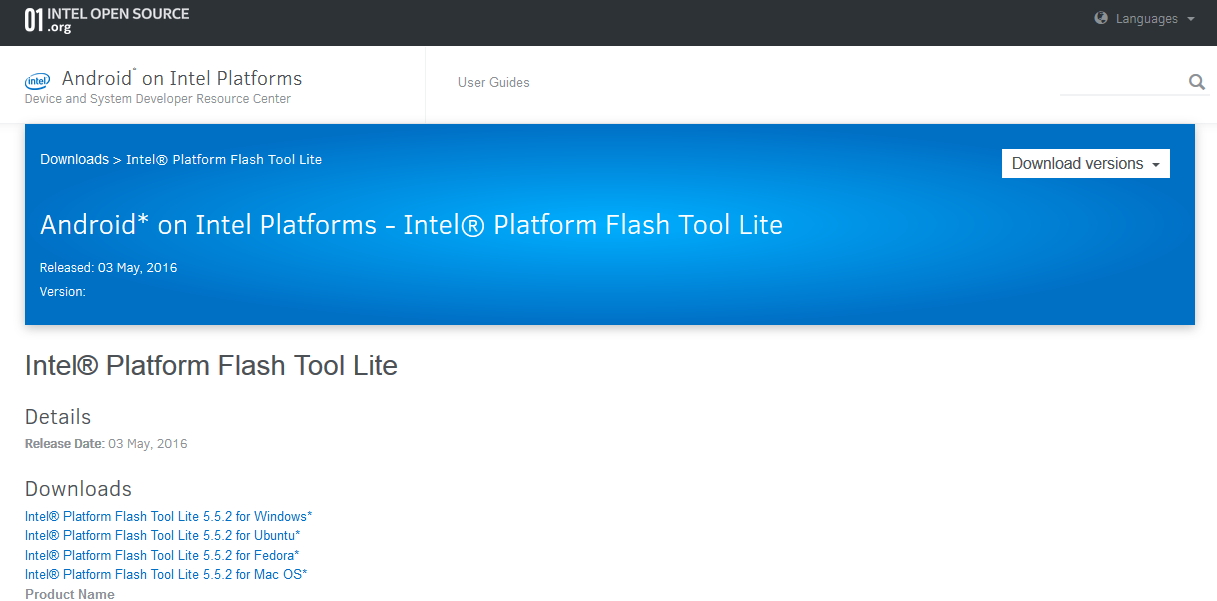
Task: Click the small arrow next to Languages
Action: pos(1190,19)
